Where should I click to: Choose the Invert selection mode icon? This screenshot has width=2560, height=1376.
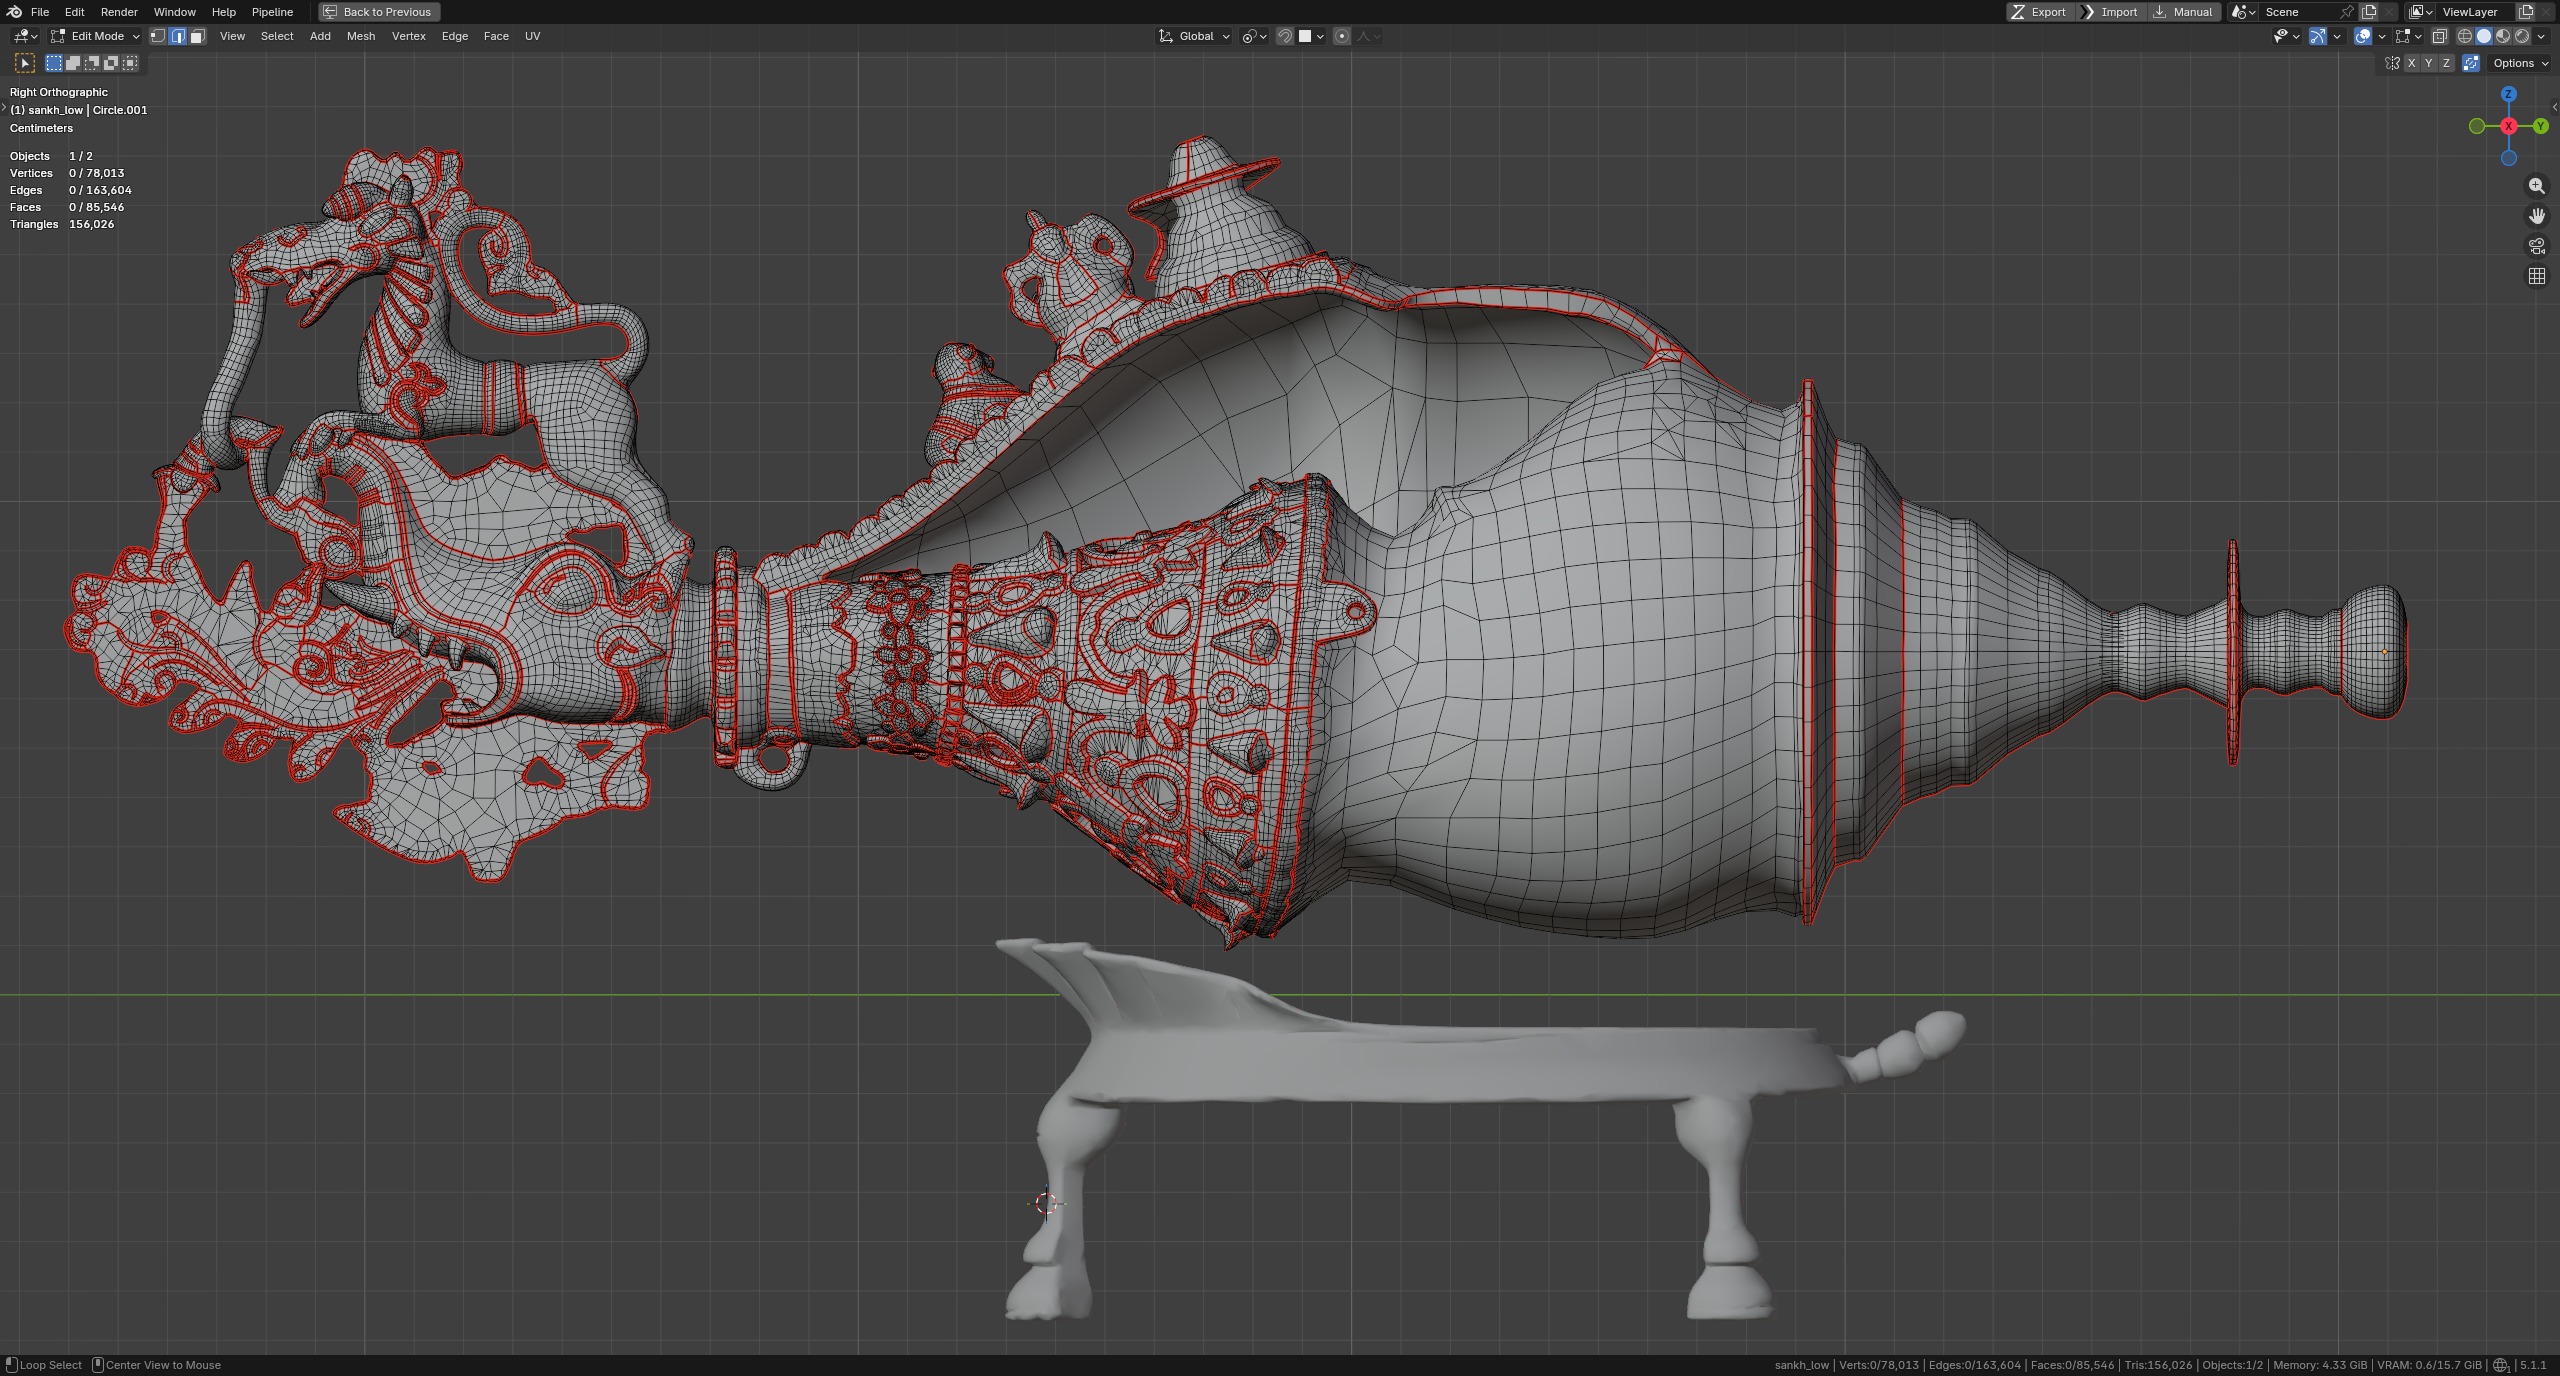pyautogui.click(x=111, y=63)
